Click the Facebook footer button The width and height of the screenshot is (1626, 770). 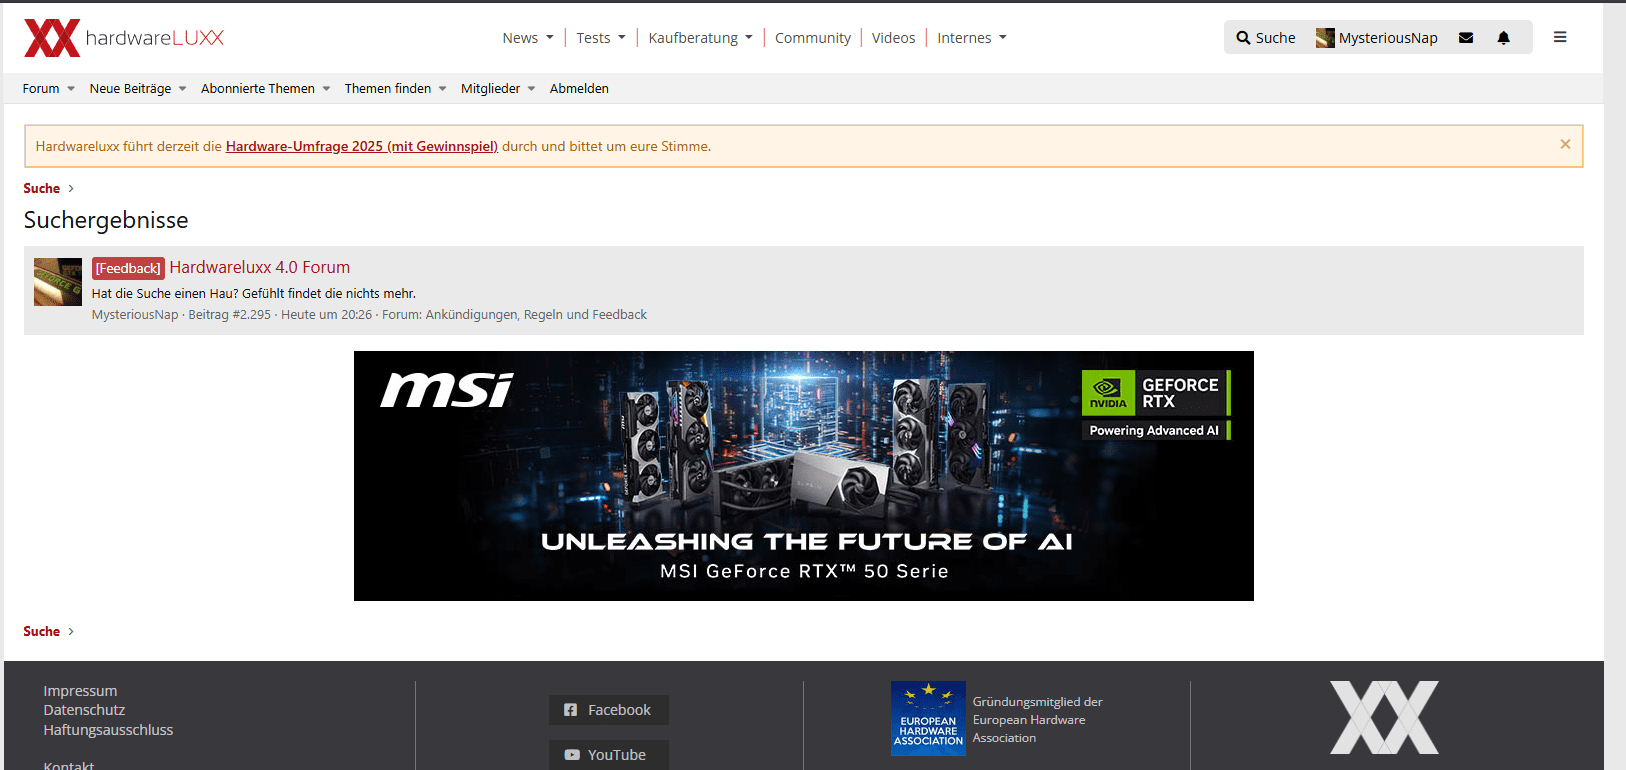(608, 710)
